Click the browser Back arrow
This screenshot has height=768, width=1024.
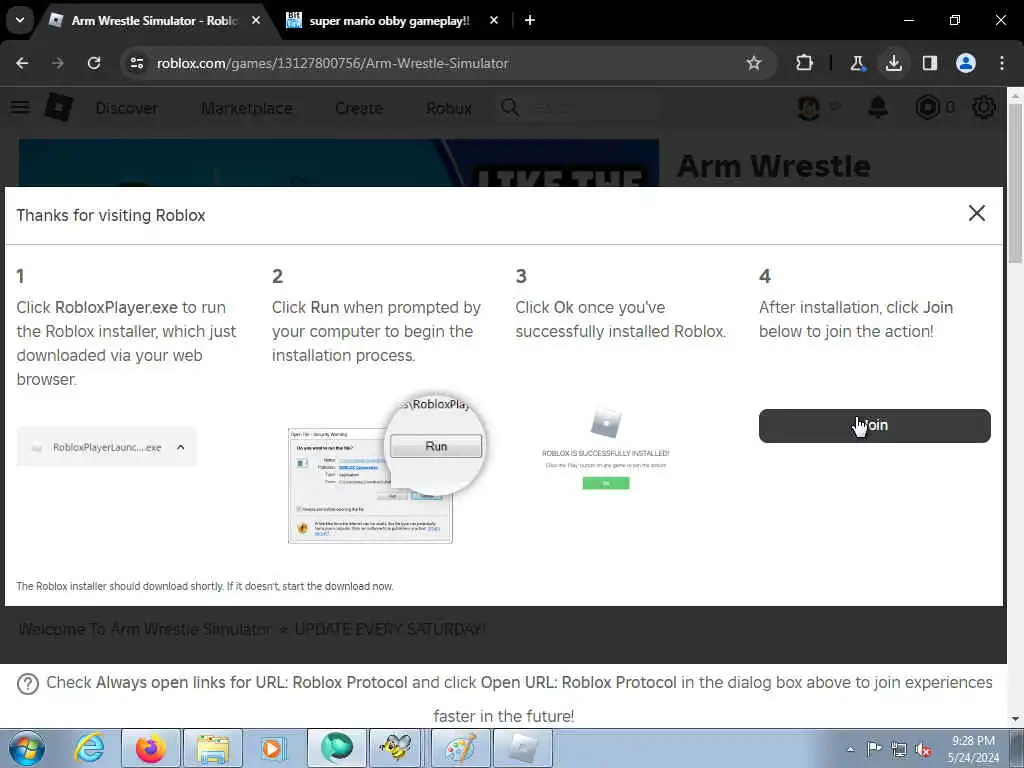pyautogui.click(x=22, y=63)
